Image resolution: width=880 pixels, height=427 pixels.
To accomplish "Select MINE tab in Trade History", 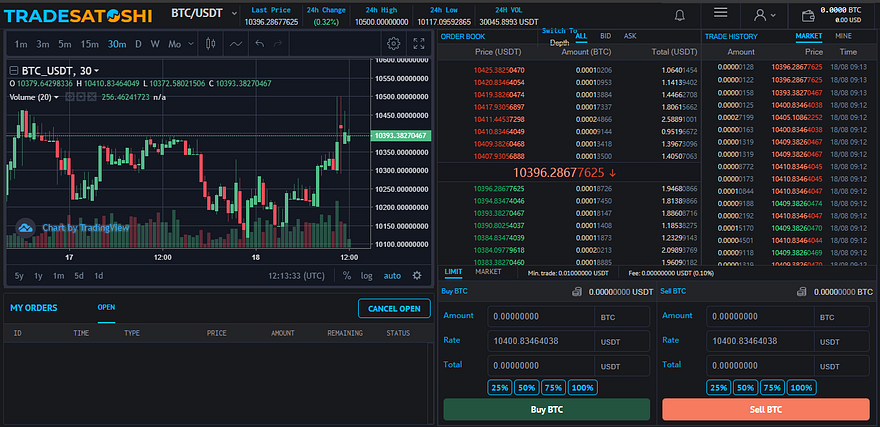I will coord(843,36).
